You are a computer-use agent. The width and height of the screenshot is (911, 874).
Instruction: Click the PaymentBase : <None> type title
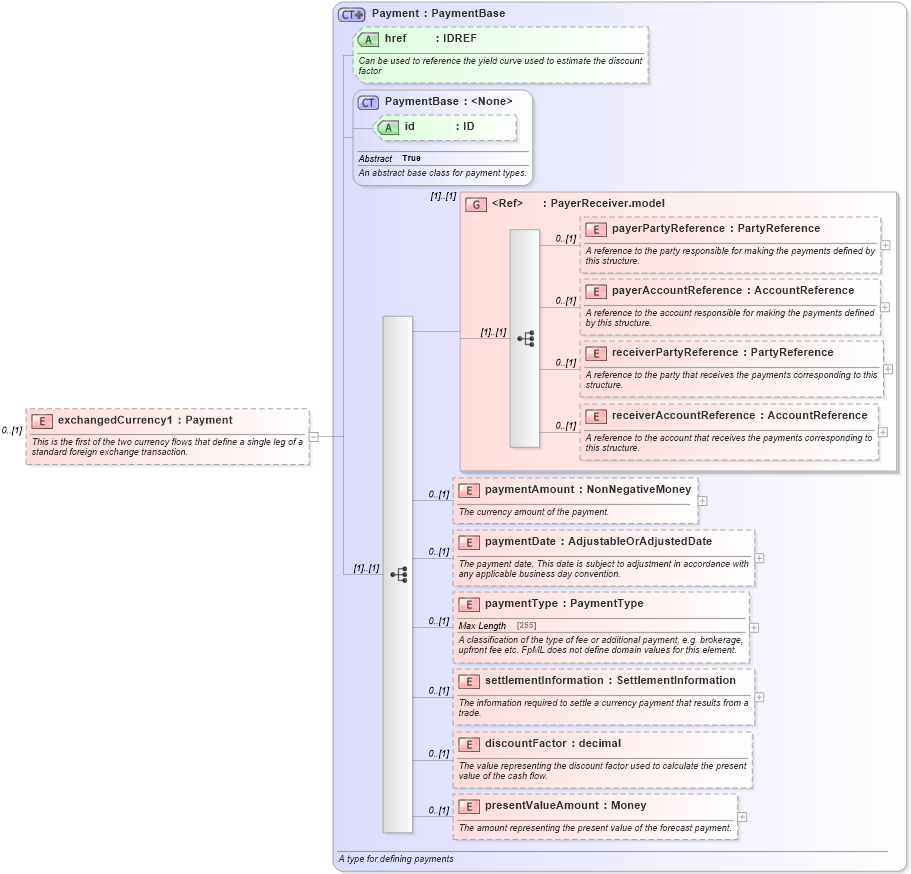(449, 101)
